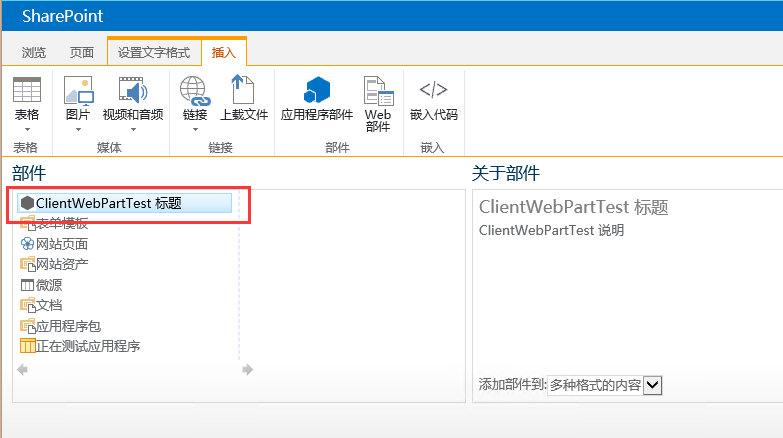Click hexagon icon beside ClientWebPartTest 标题
The image size is (783, 438).
pos(27,203)
